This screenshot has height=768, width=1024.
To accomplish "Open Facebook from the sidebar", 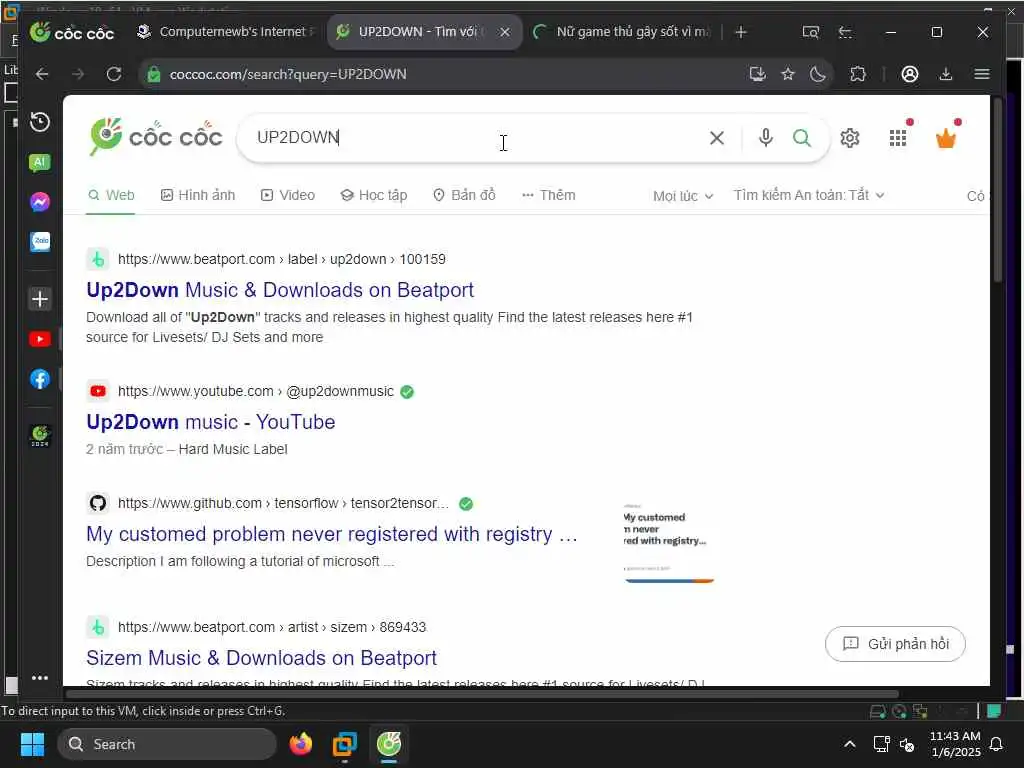I will (x=40, y=379).
